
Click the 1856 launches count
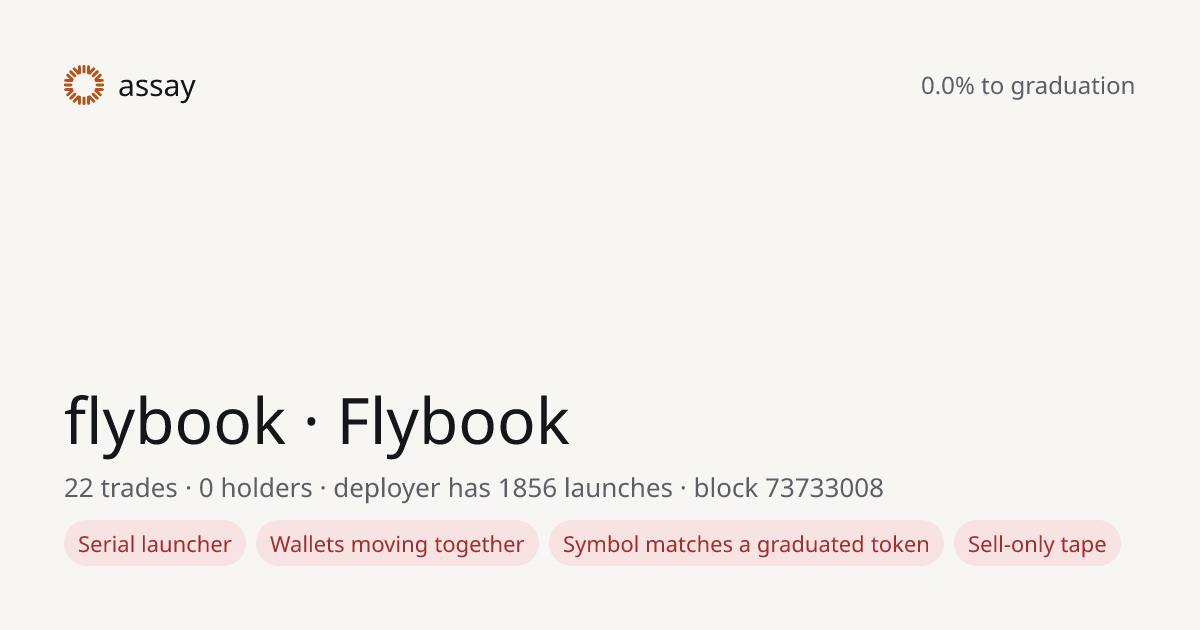(585, 488)
